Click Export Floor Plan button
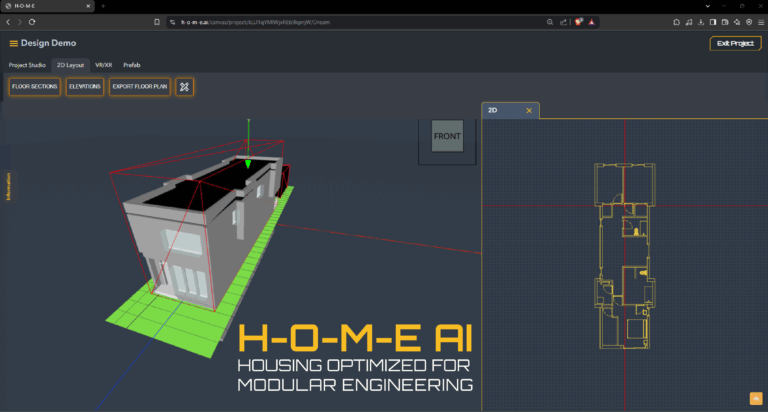The width and height of the screenshot is (768, 412). point(139,87)
